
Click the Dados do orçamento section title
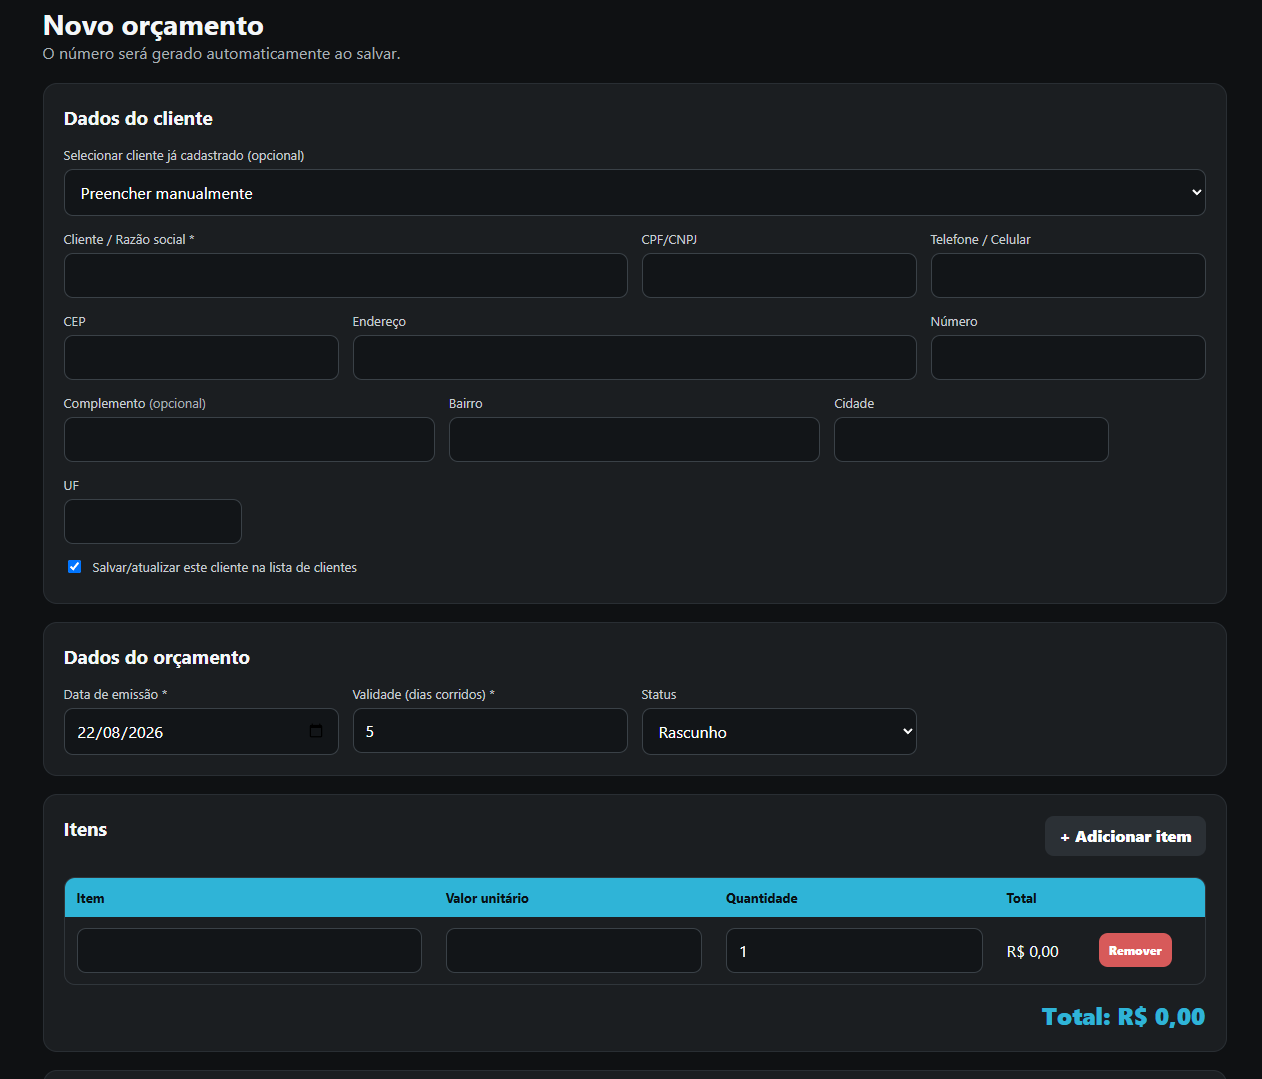[x=157, y=657]
